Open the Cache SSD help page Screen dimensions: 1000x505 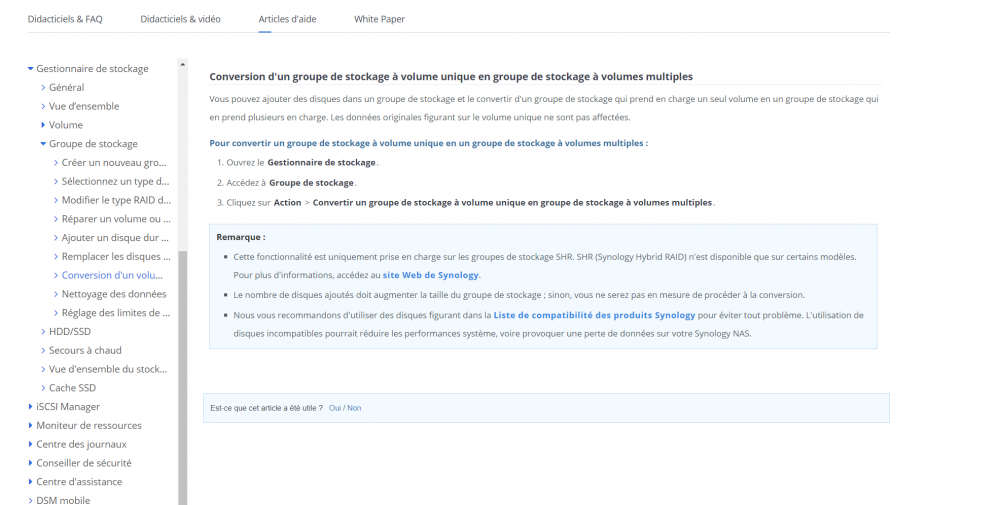(72, 388)
